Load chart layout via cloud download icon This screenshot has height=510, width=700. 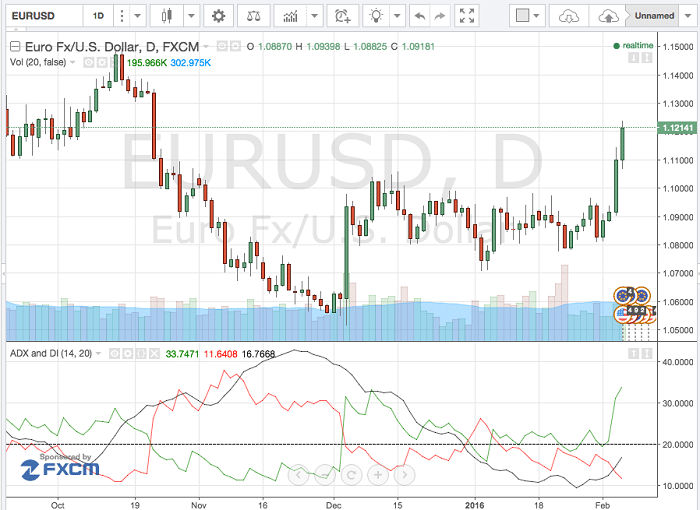point(569,16)
